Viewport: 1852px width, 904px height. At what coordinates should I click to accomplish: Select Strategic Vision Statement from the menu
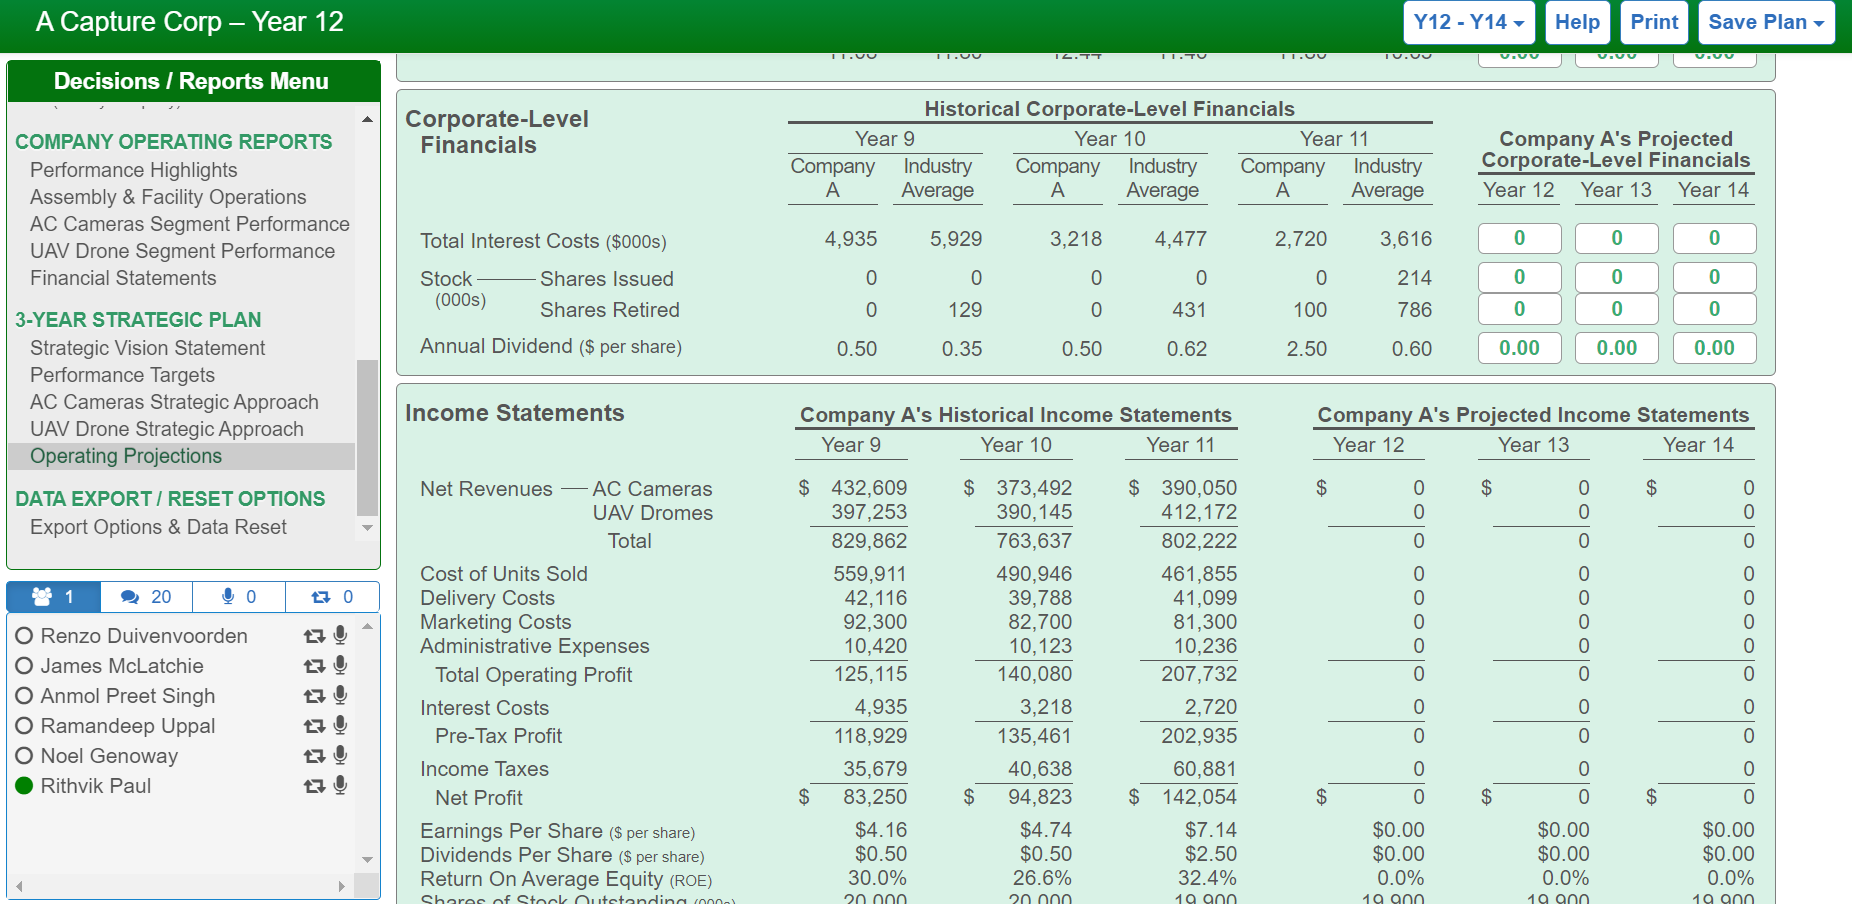point(147,348)
